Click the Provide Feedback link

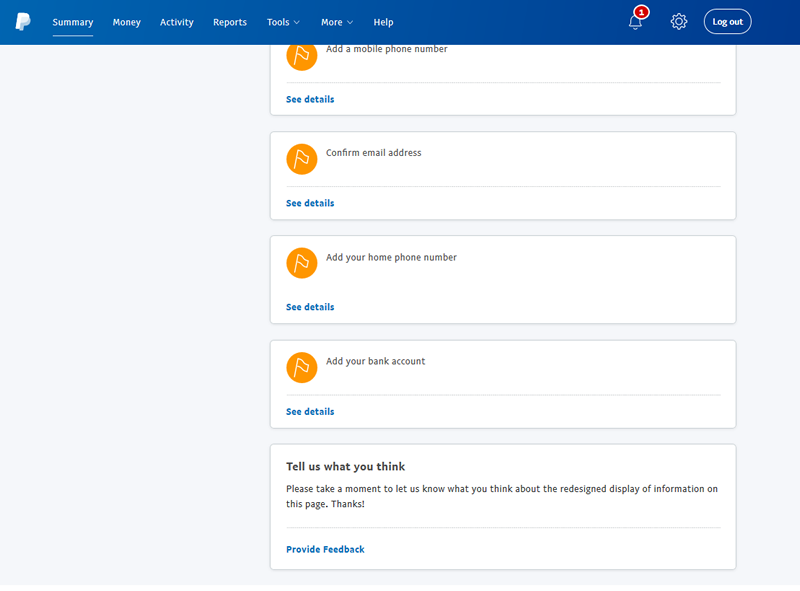point(325,550)
